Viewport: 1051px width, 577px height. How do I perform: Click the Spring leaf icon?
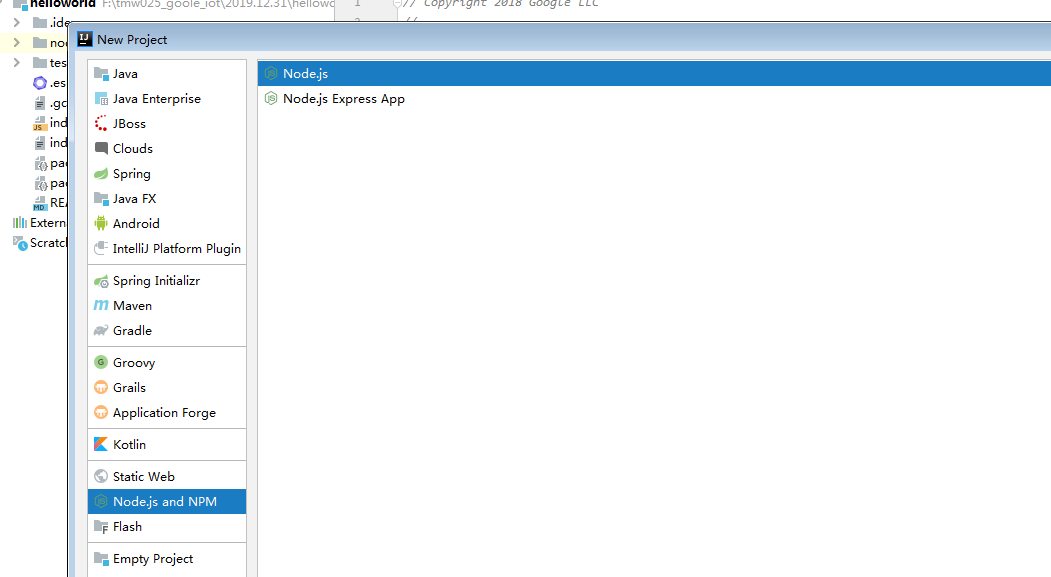point(101,174)
